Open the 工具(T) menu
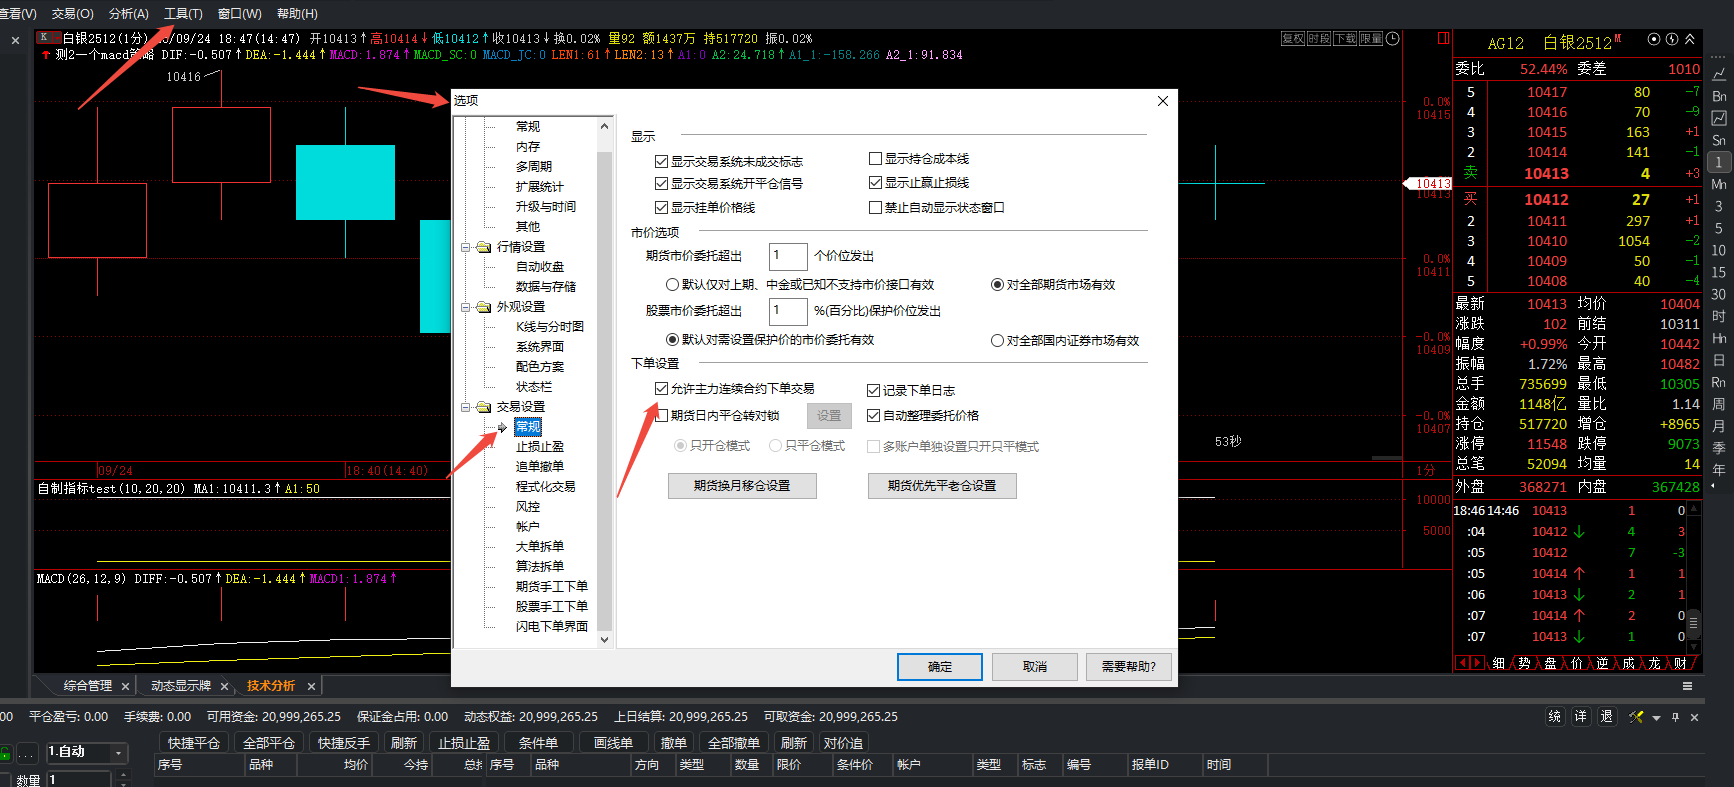 point(183,13)
